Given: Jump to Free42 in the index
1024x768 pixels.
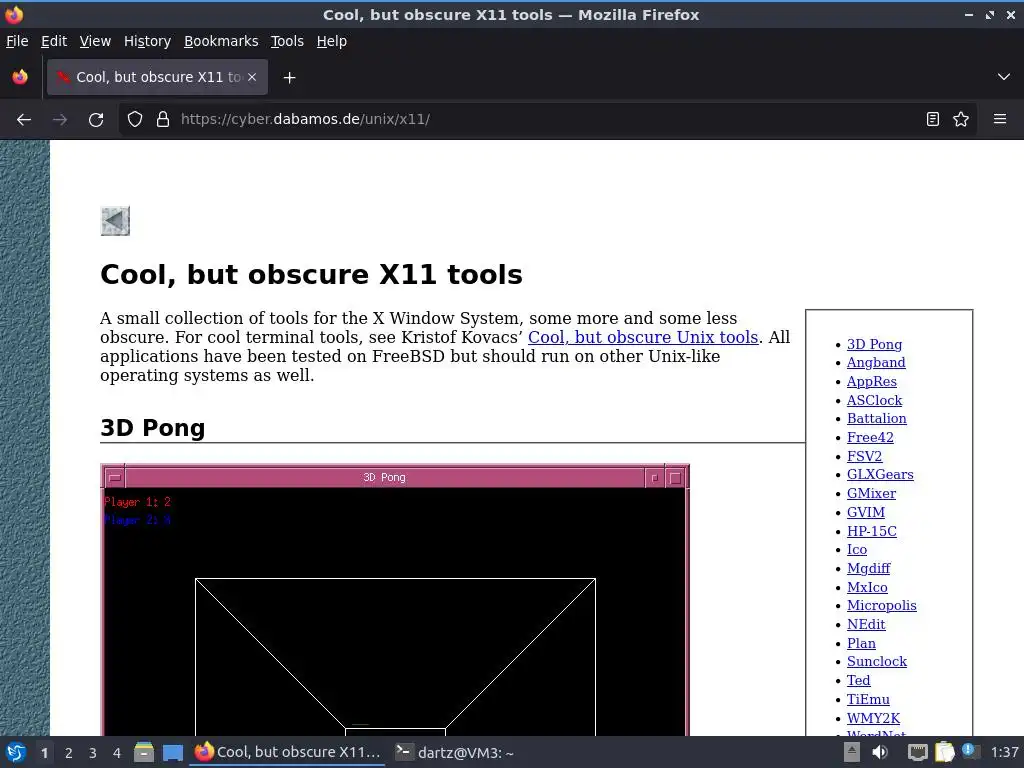Looking at the screenshot, I should pos(871,438).
